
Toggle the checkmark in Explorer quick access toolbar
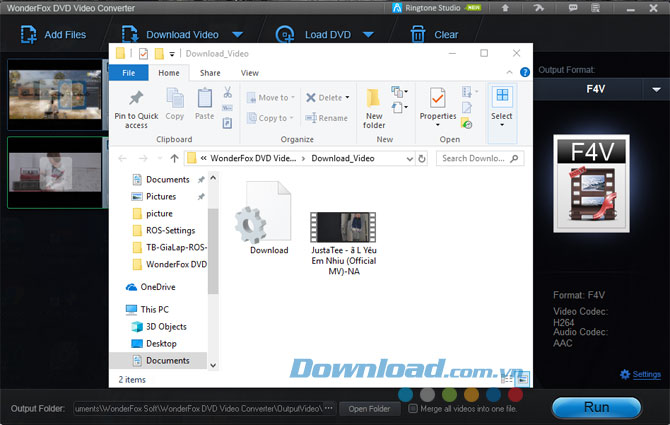click(x=144, y=54)
